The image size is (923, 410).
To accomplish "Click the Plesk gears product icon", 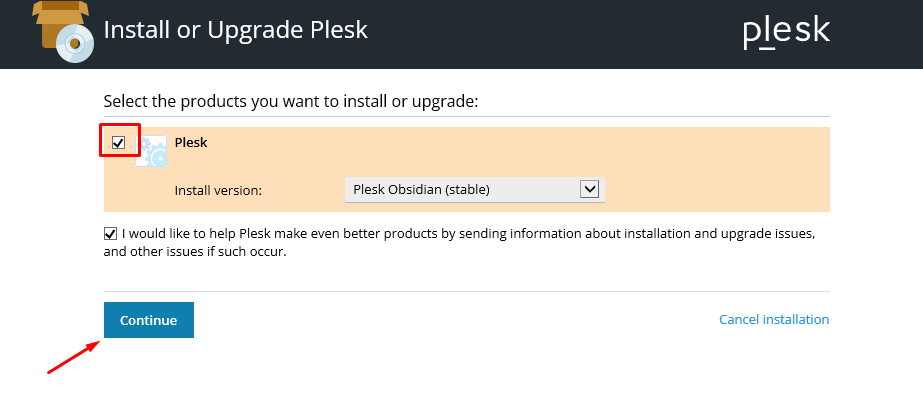I will (151, 151).
